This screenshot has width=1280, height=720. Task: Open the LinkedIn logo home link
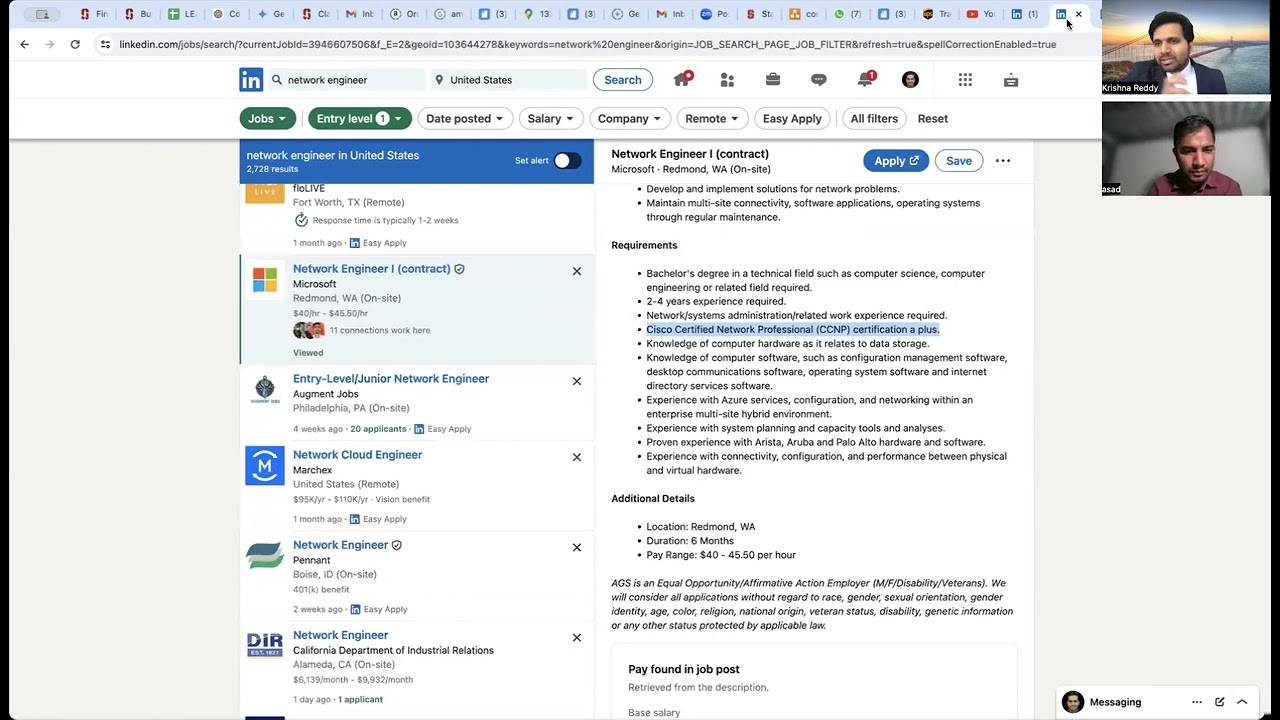click(251, 80)
